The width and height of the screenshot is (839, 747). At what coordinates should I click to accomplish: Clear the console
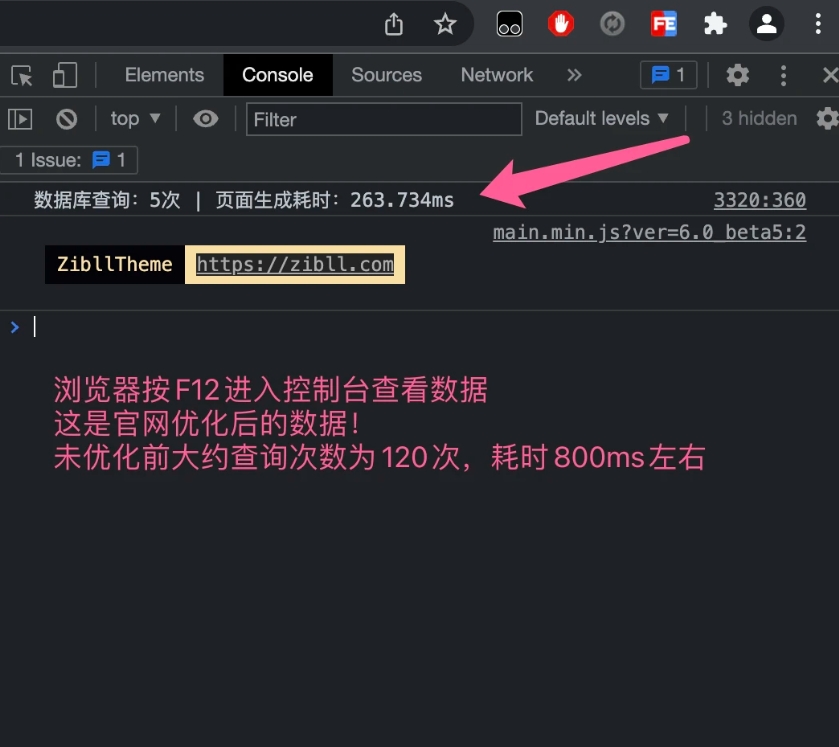click(x=66, y=119)
